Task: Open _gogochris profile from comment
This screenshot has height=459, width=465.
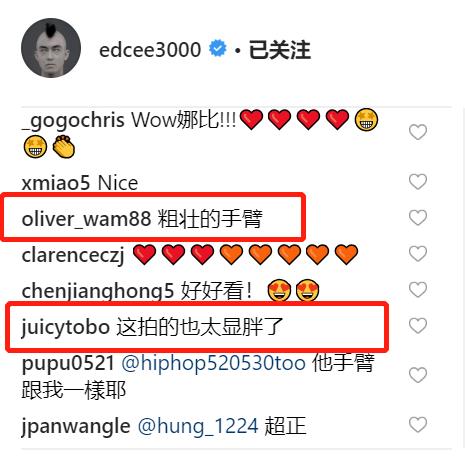Action: pyautogui.click(x=73, y=121)
